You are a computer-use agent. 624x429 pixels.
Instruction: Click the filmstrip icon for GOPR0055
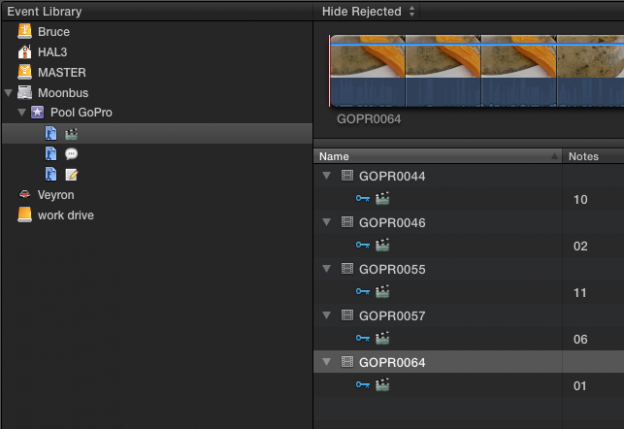click(x=347, y=269)
